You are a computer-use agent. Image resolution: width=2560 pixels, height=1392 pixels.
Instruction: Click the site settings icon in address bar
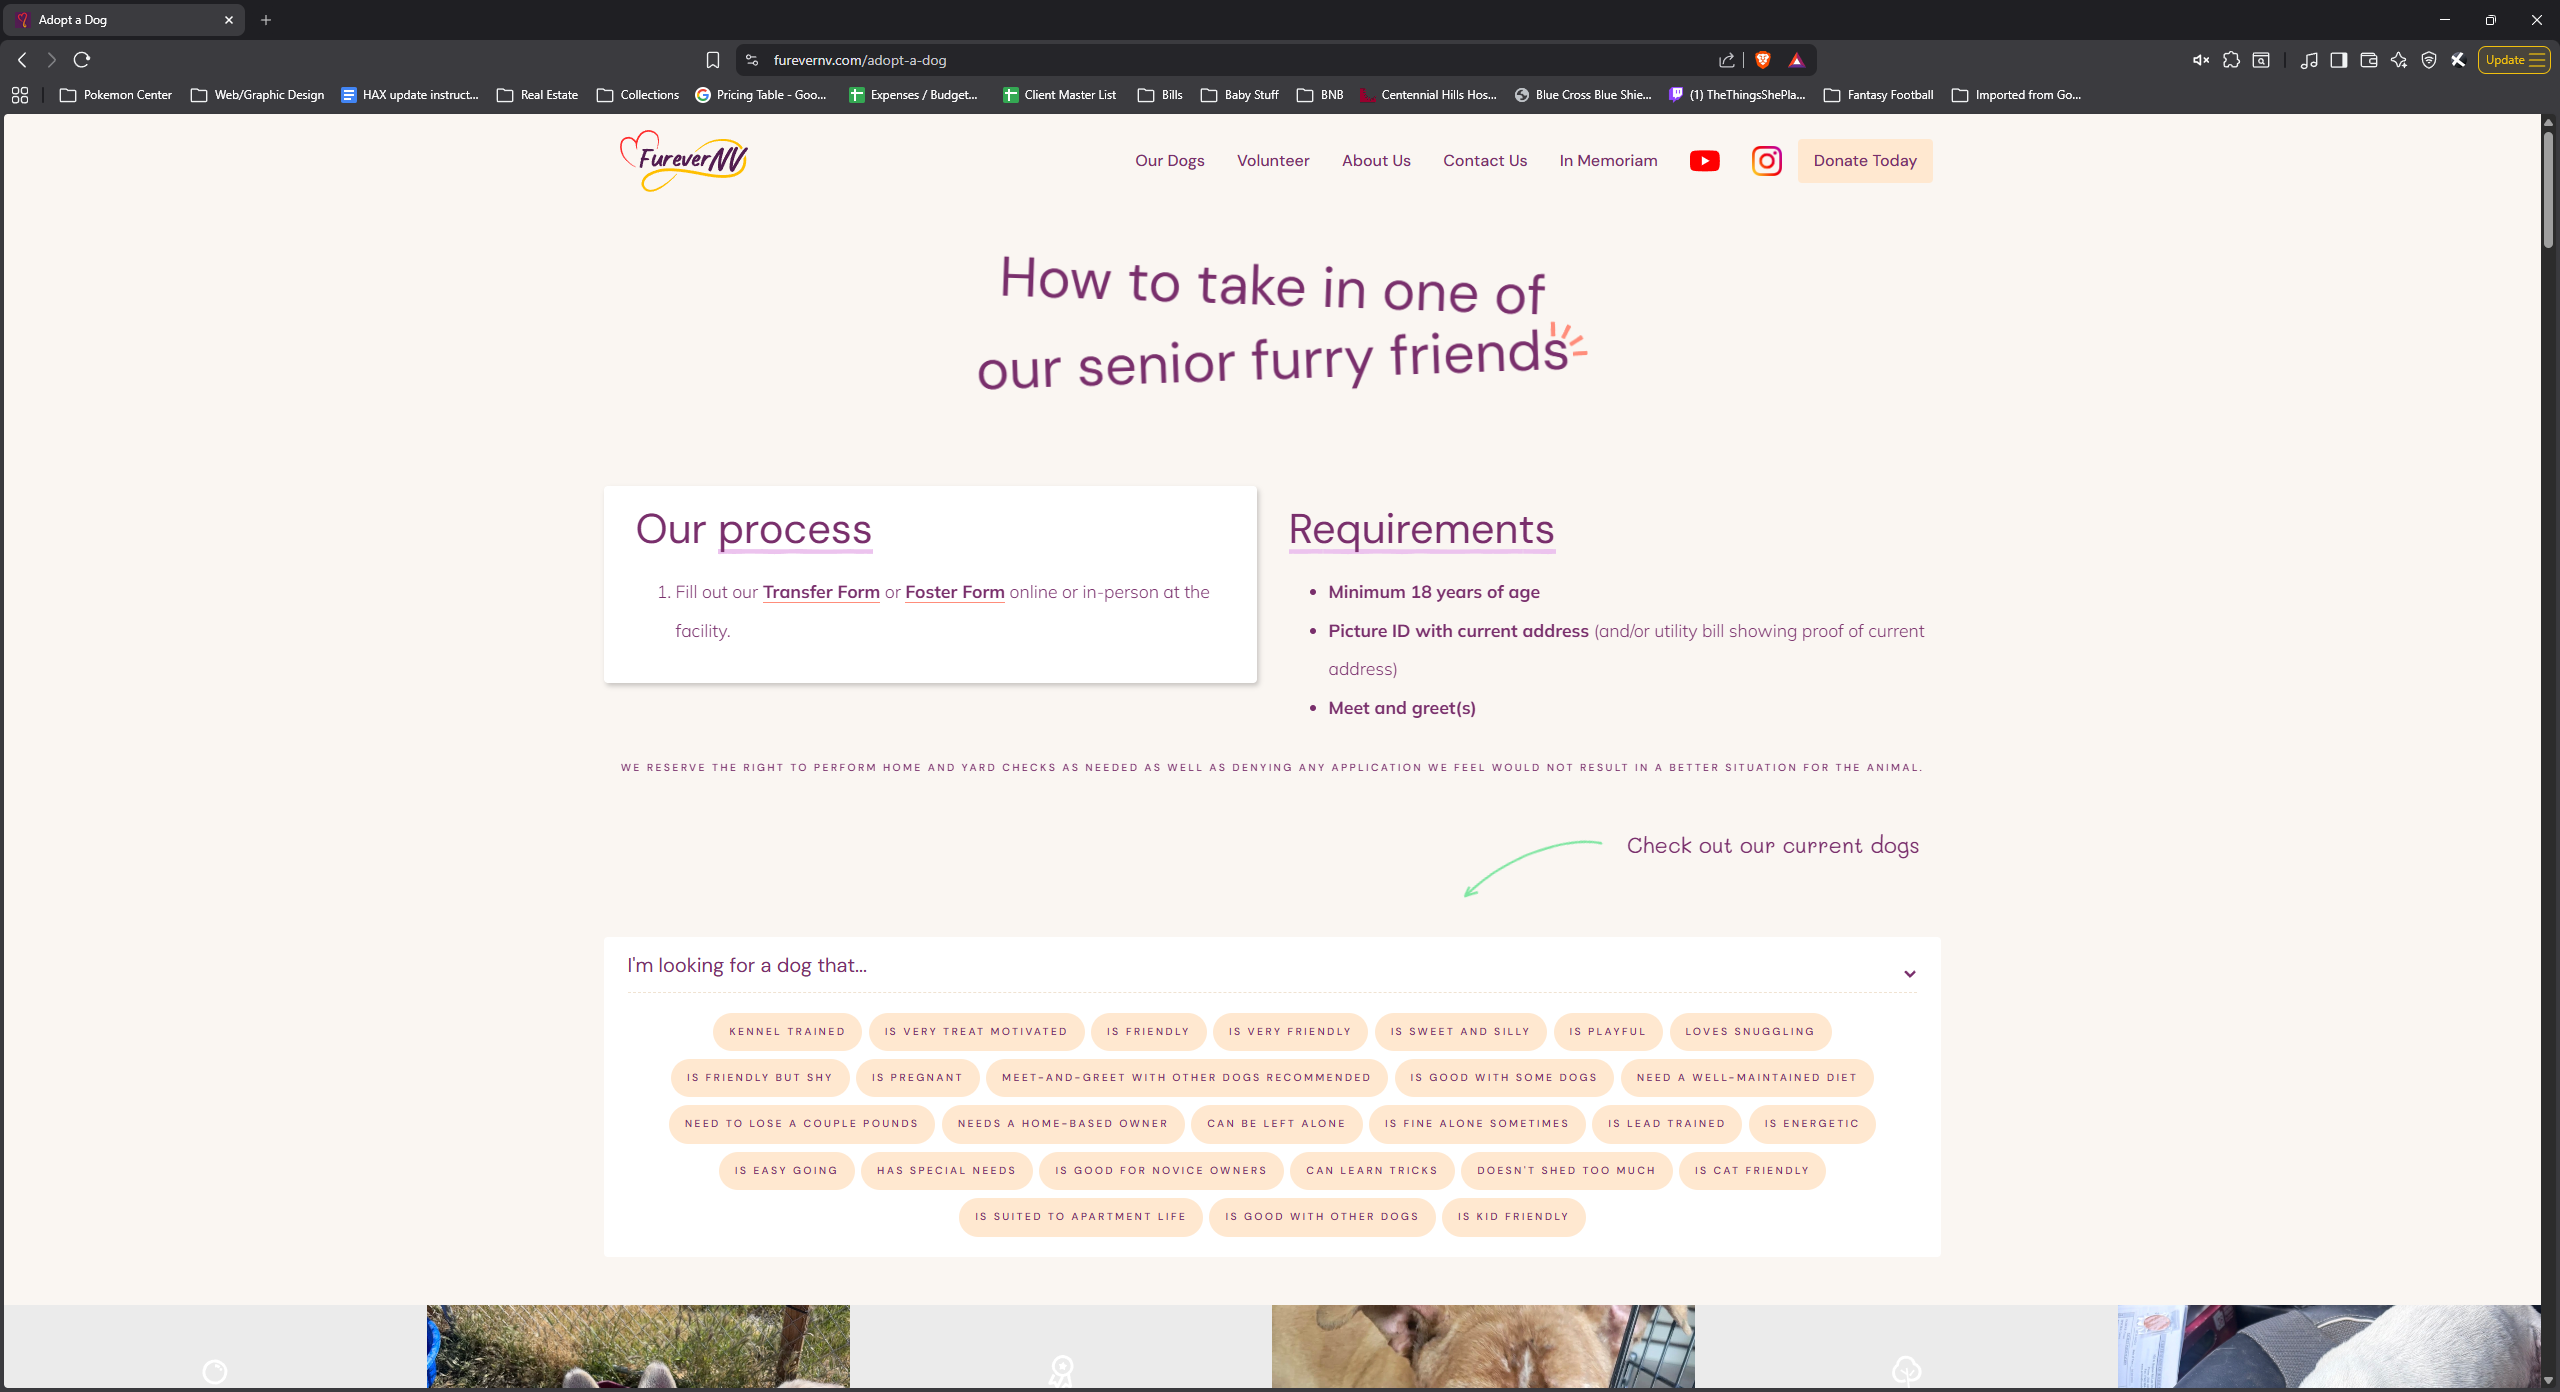pyautogui.click(x=752, y=60)
